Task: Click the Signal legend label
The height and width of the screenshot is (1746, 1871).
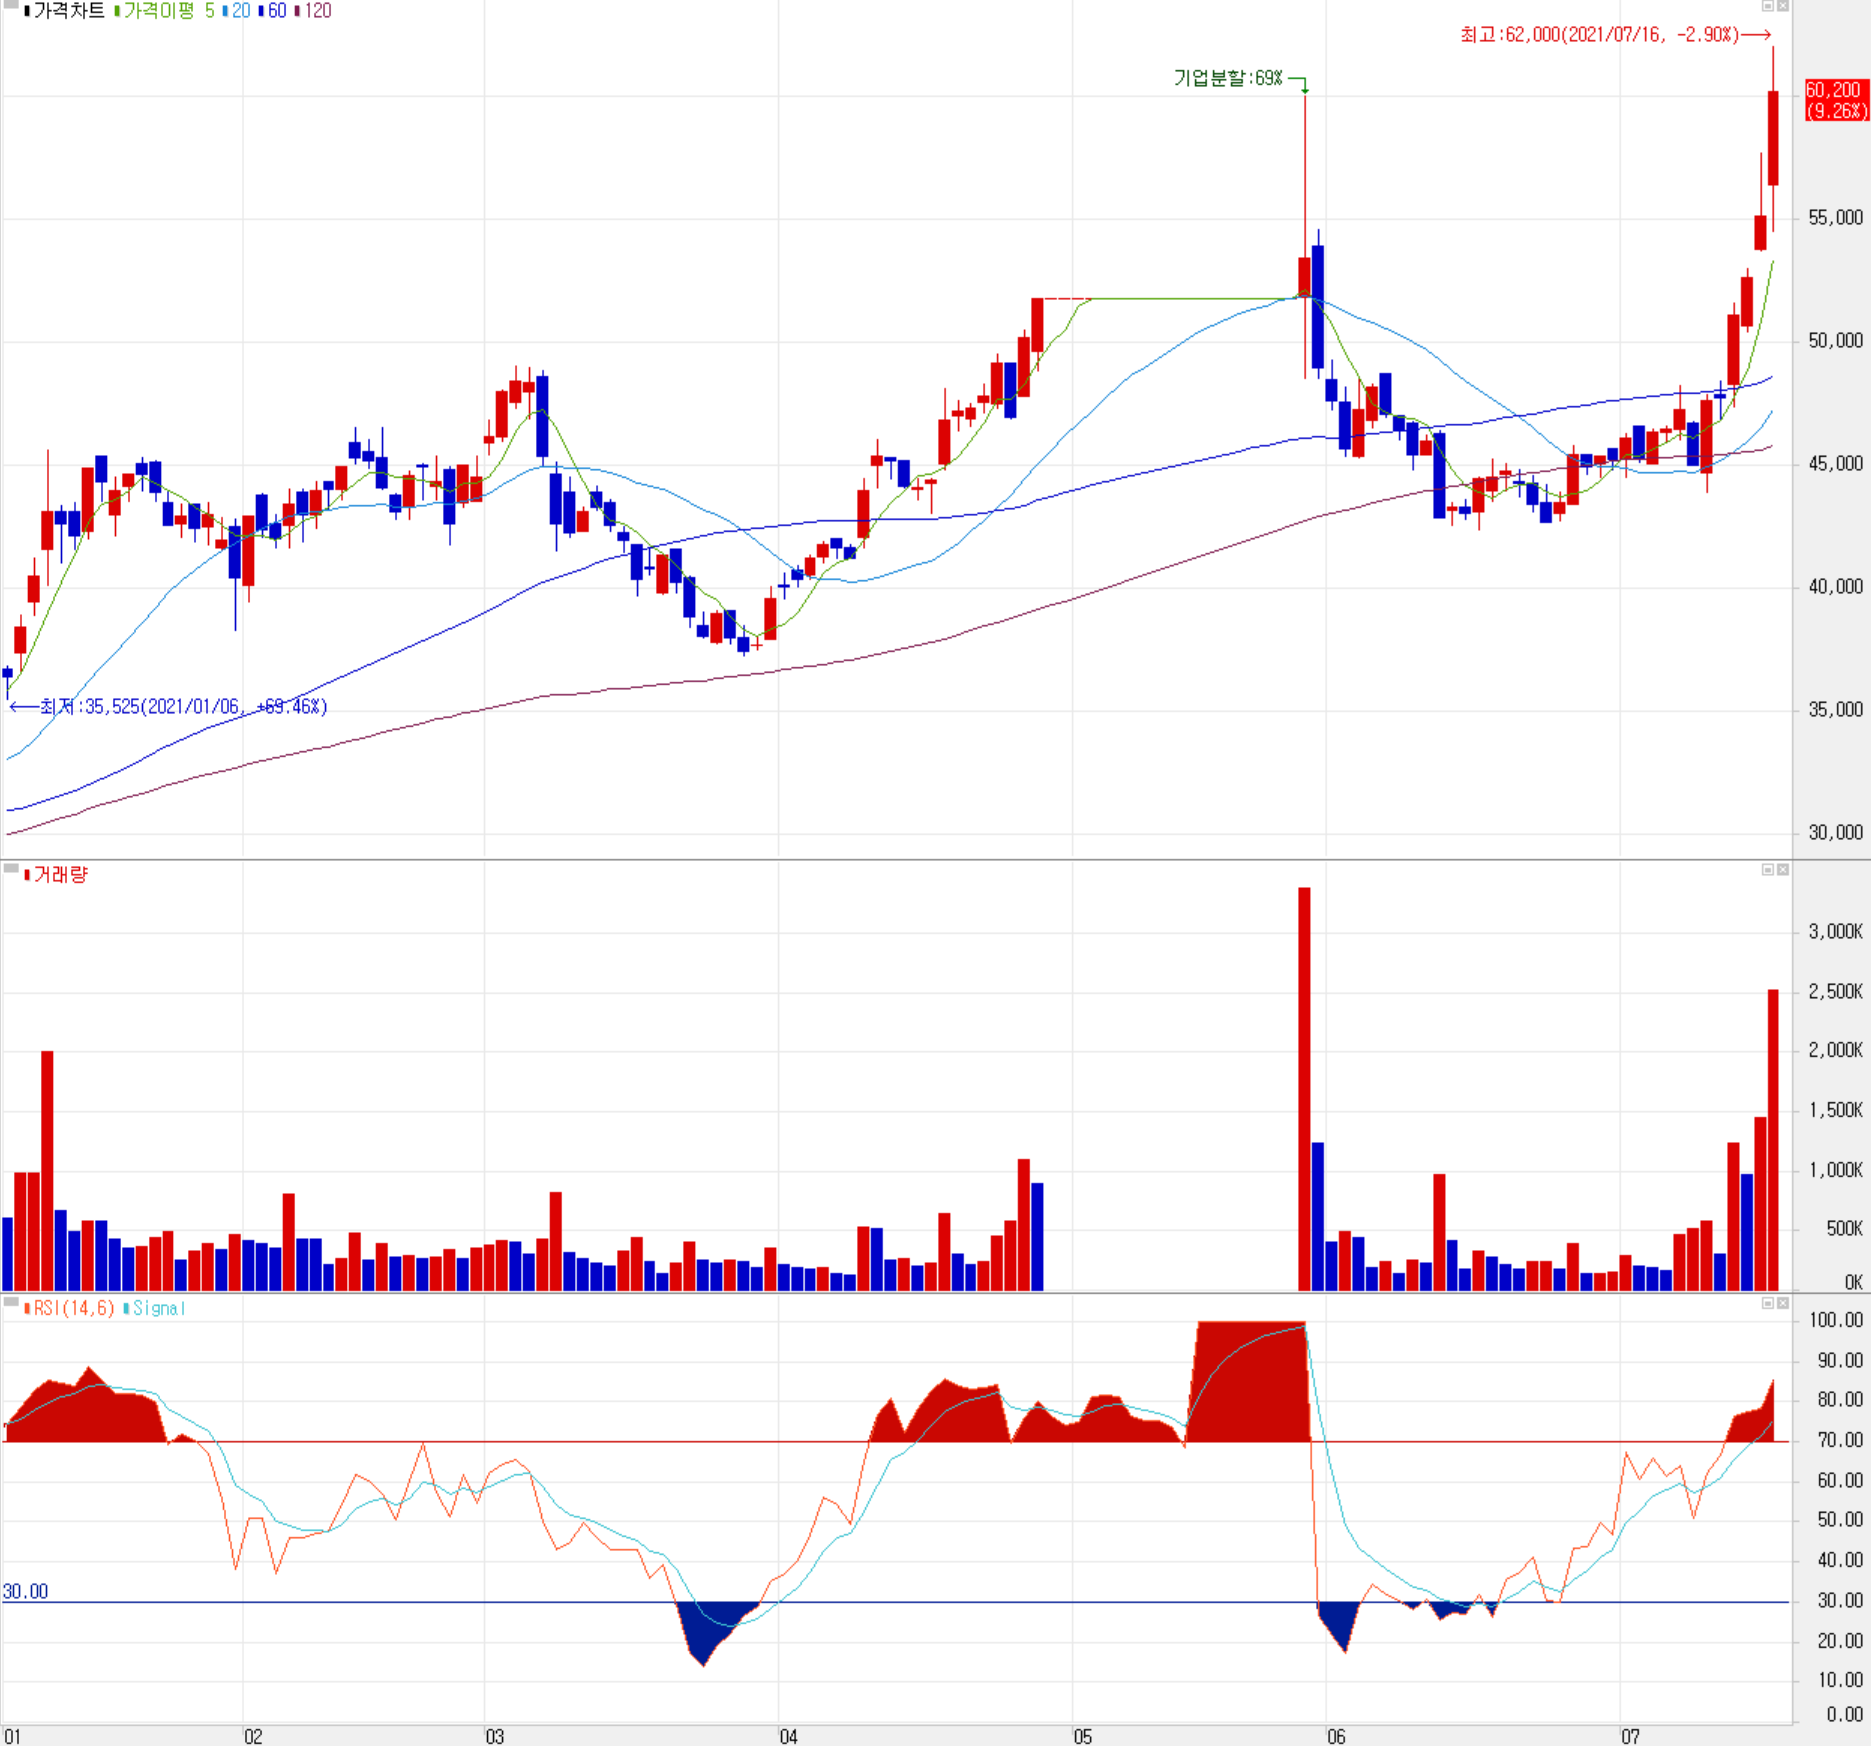Action: 159,1308
